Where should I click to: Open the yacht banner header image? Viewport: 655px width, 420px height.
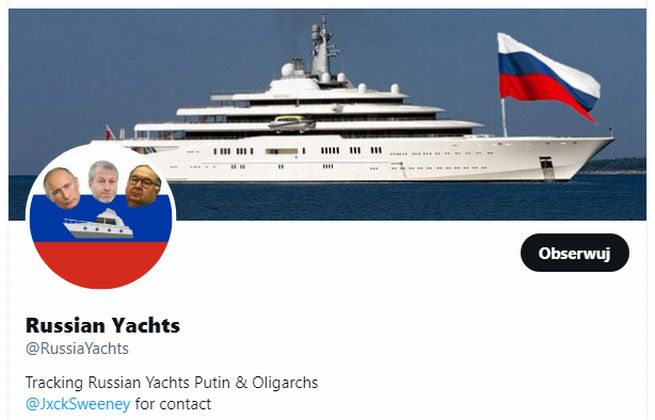coord(327,115)
